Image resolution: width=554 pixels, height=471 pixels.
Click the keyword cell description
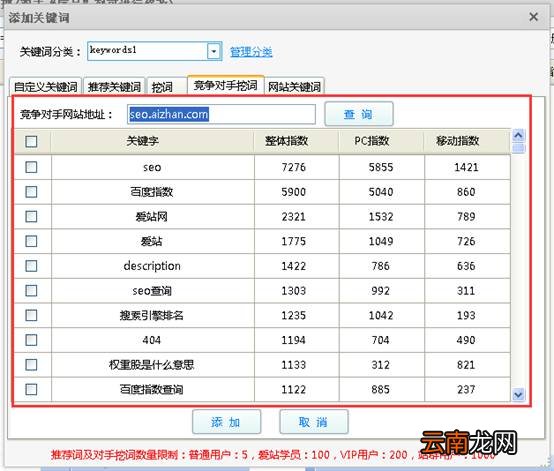(152, 266)
